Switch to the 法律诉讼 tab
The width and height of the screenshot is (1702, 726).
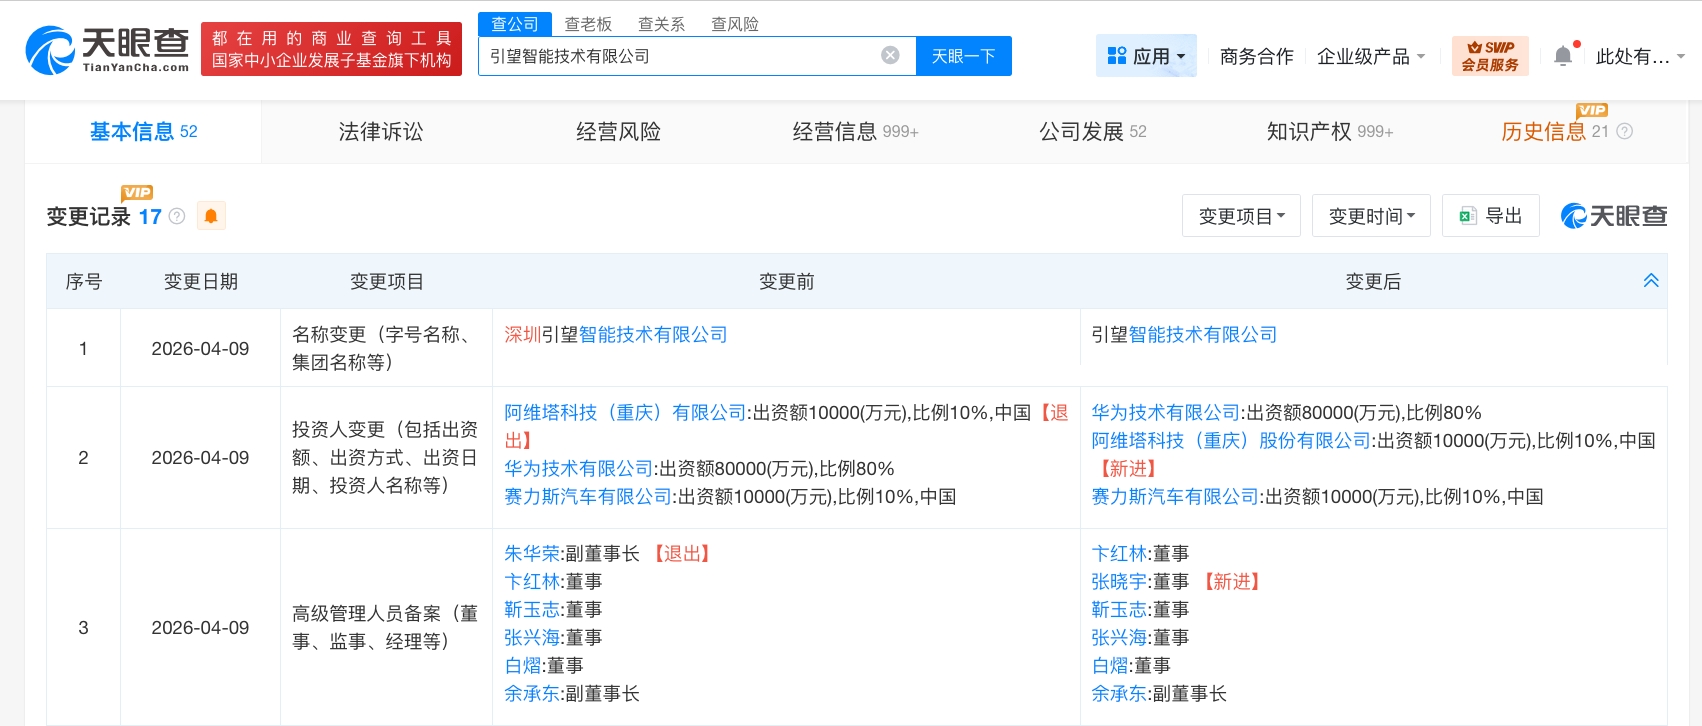(380, 132)
